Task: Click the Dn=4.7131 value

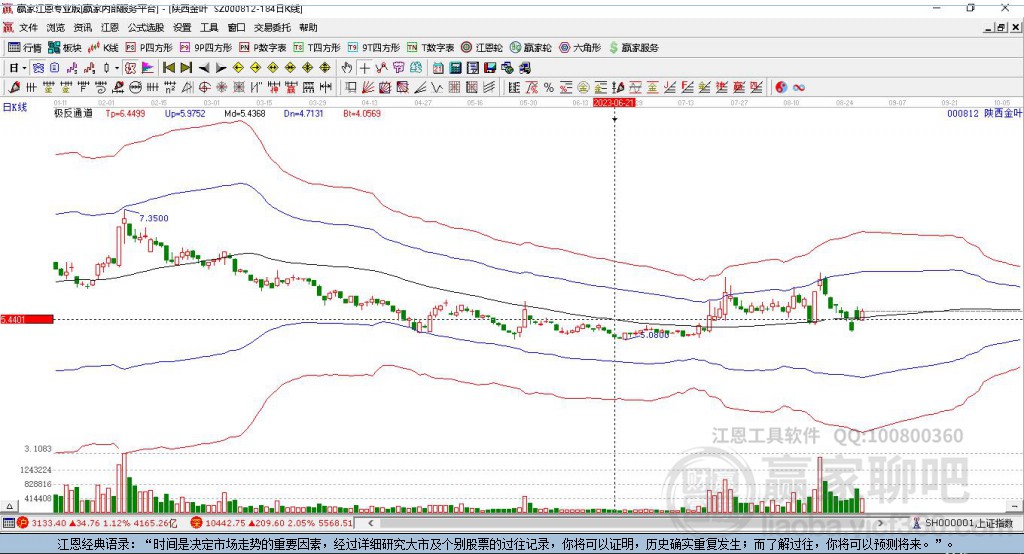Action: click(x=304, y=113)
